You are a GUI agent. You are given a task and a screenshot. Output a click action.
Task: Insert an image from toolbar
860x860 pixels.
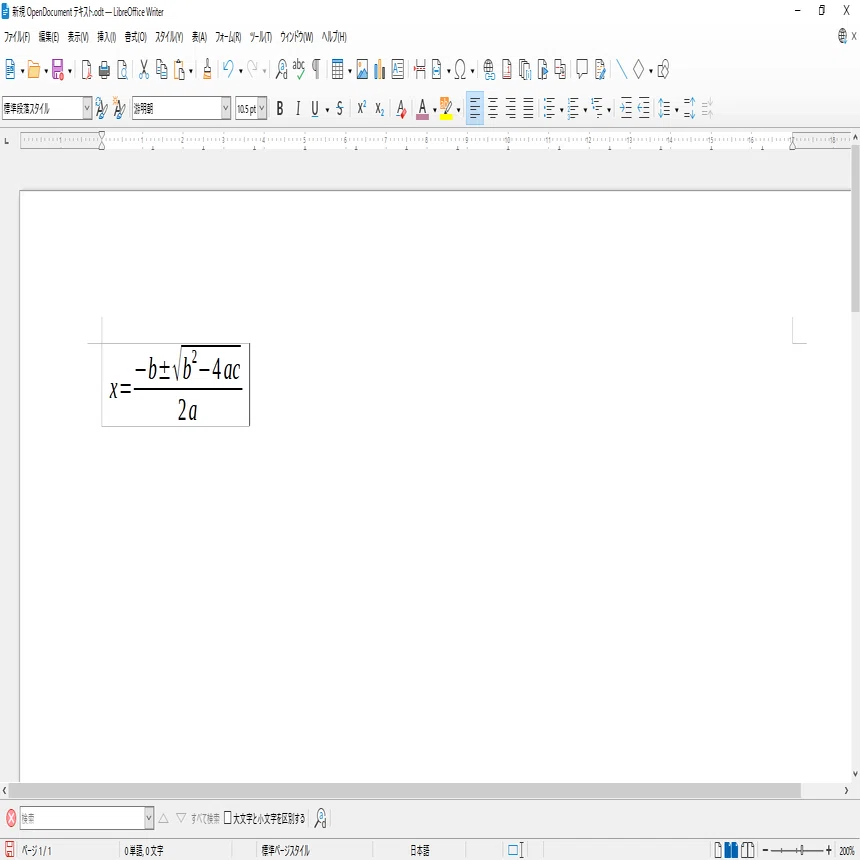click(x=362, y=70)
